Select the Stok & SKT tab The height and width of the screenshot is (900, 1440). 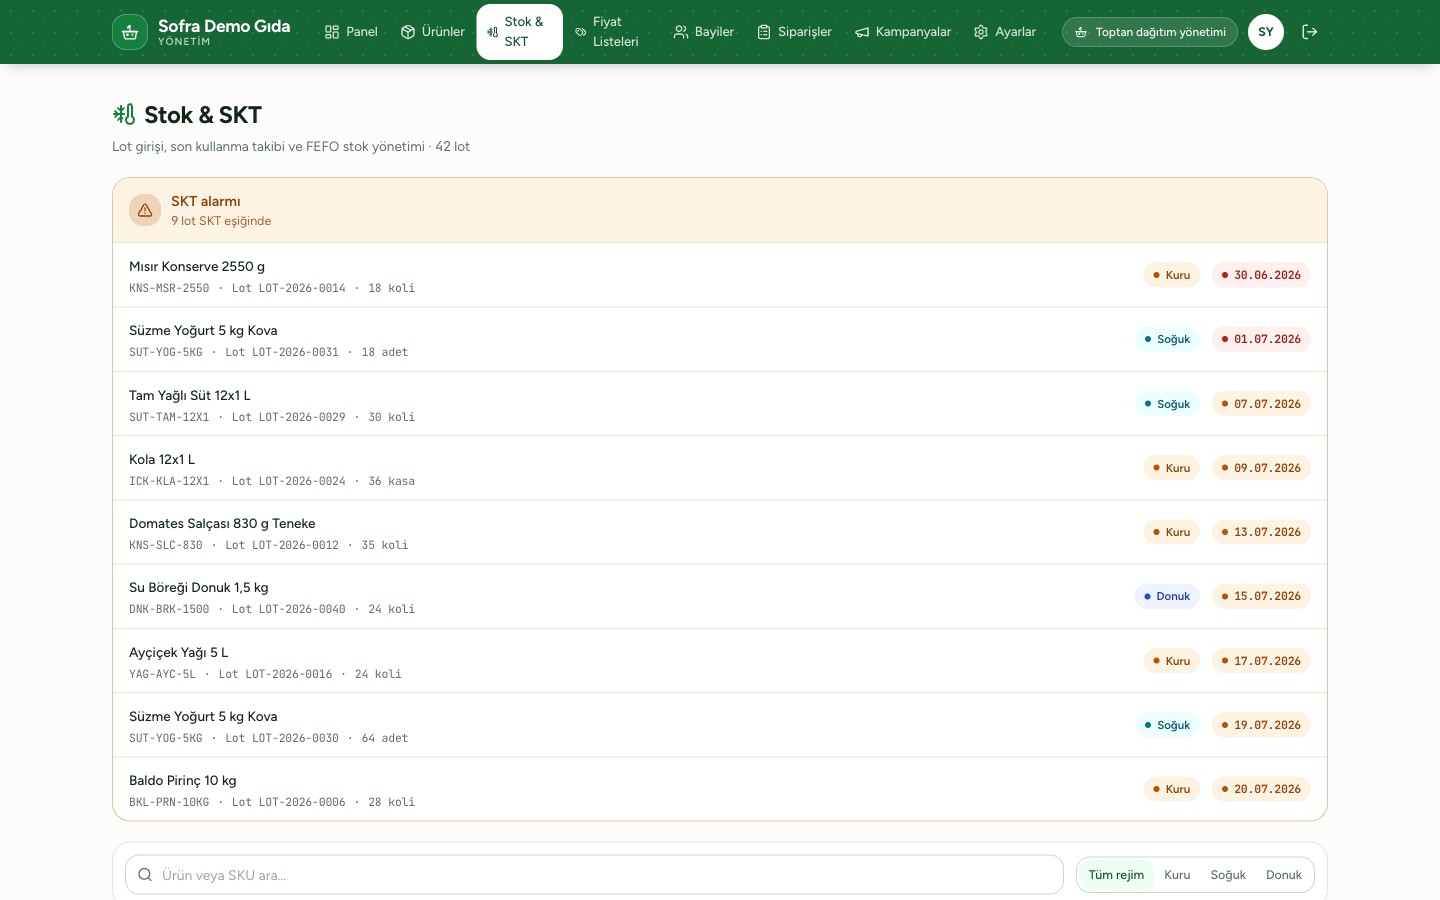click(520, 32)
